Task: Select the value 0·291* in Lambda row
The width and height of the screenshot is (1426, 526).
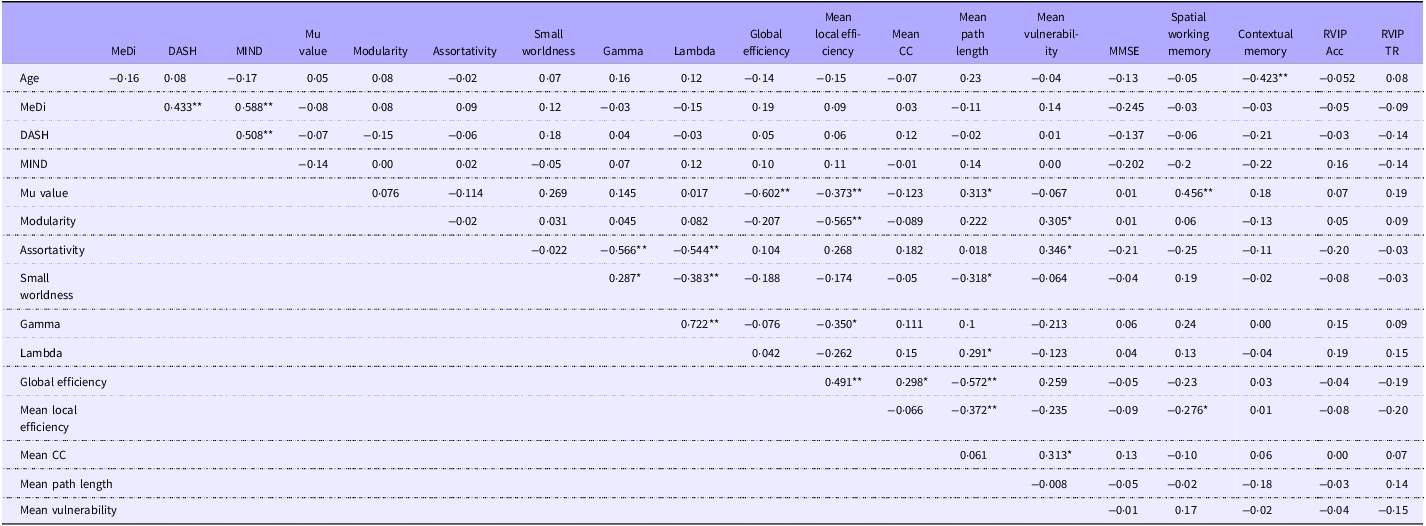Action: pyautogui.click(x=973, y=353)
